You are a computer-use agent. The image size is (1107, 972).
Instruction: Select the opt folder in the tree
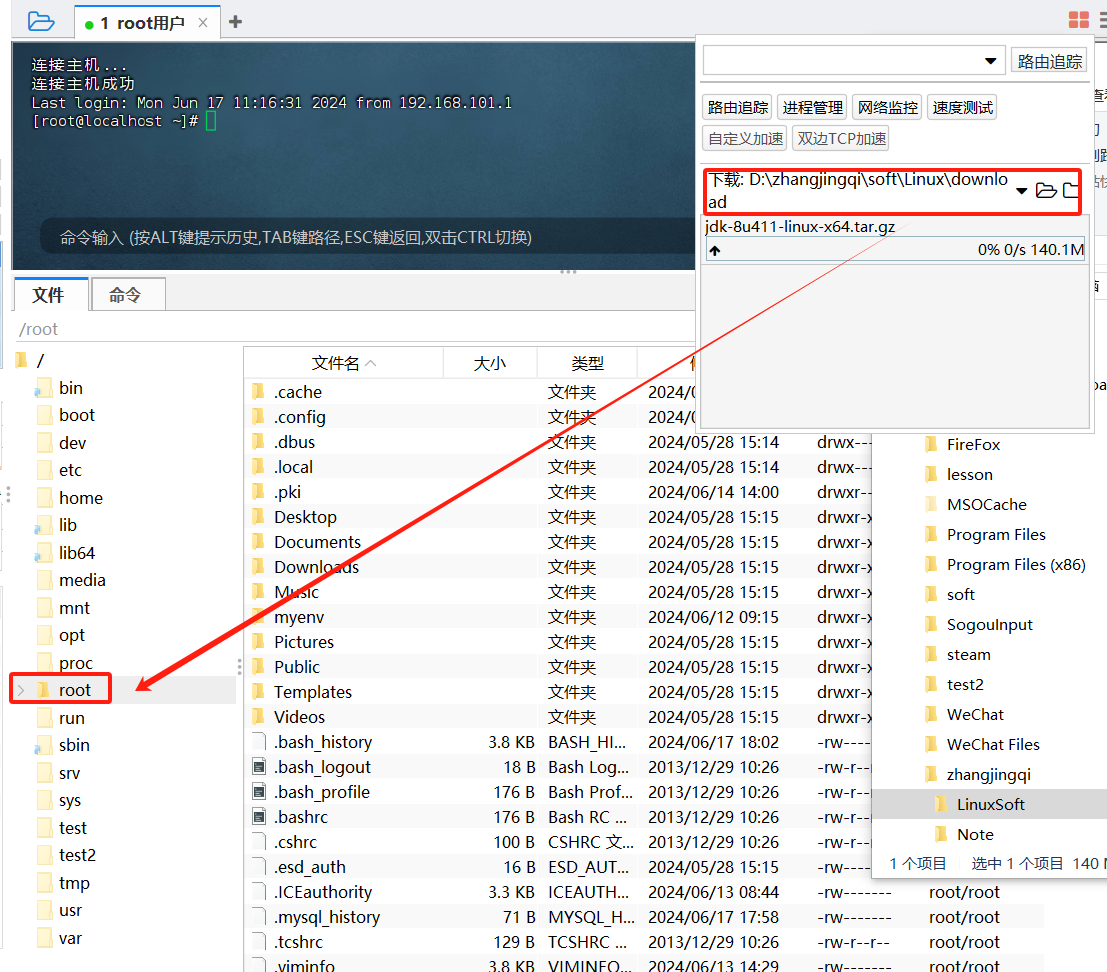(x=71, y=635)
